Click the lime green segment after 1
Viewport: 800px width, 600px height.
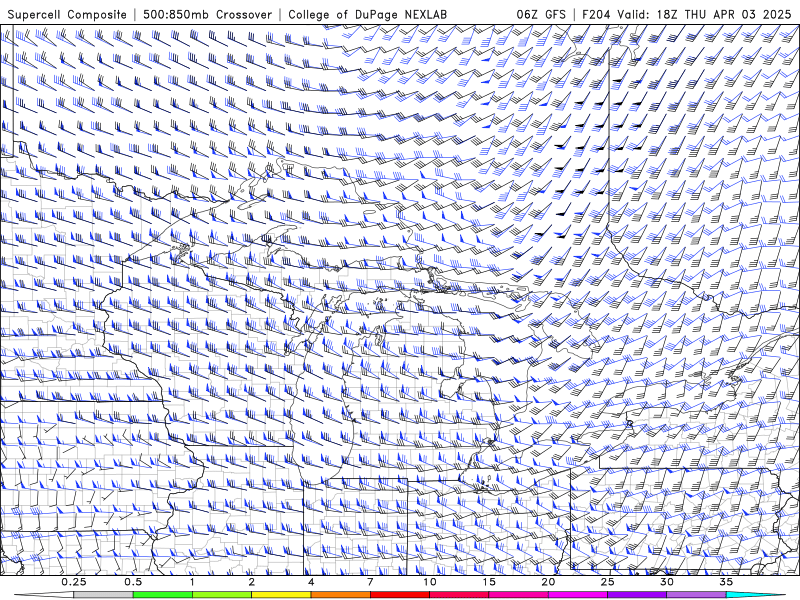pyautogui.click(x=222, y=595)
